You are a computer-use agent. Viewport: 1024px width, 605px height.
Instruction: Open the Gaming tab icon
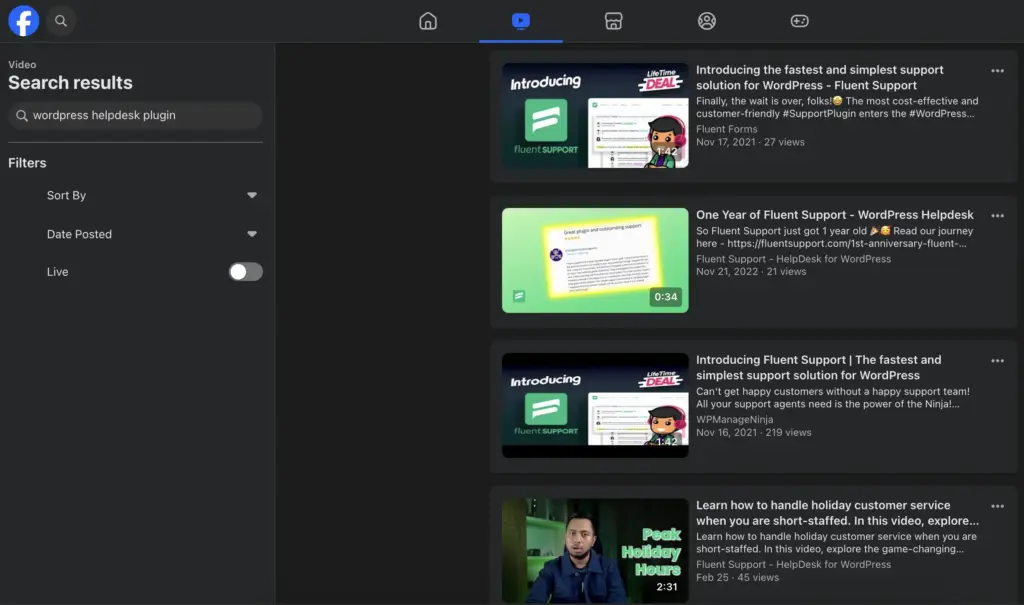(799, 21)
